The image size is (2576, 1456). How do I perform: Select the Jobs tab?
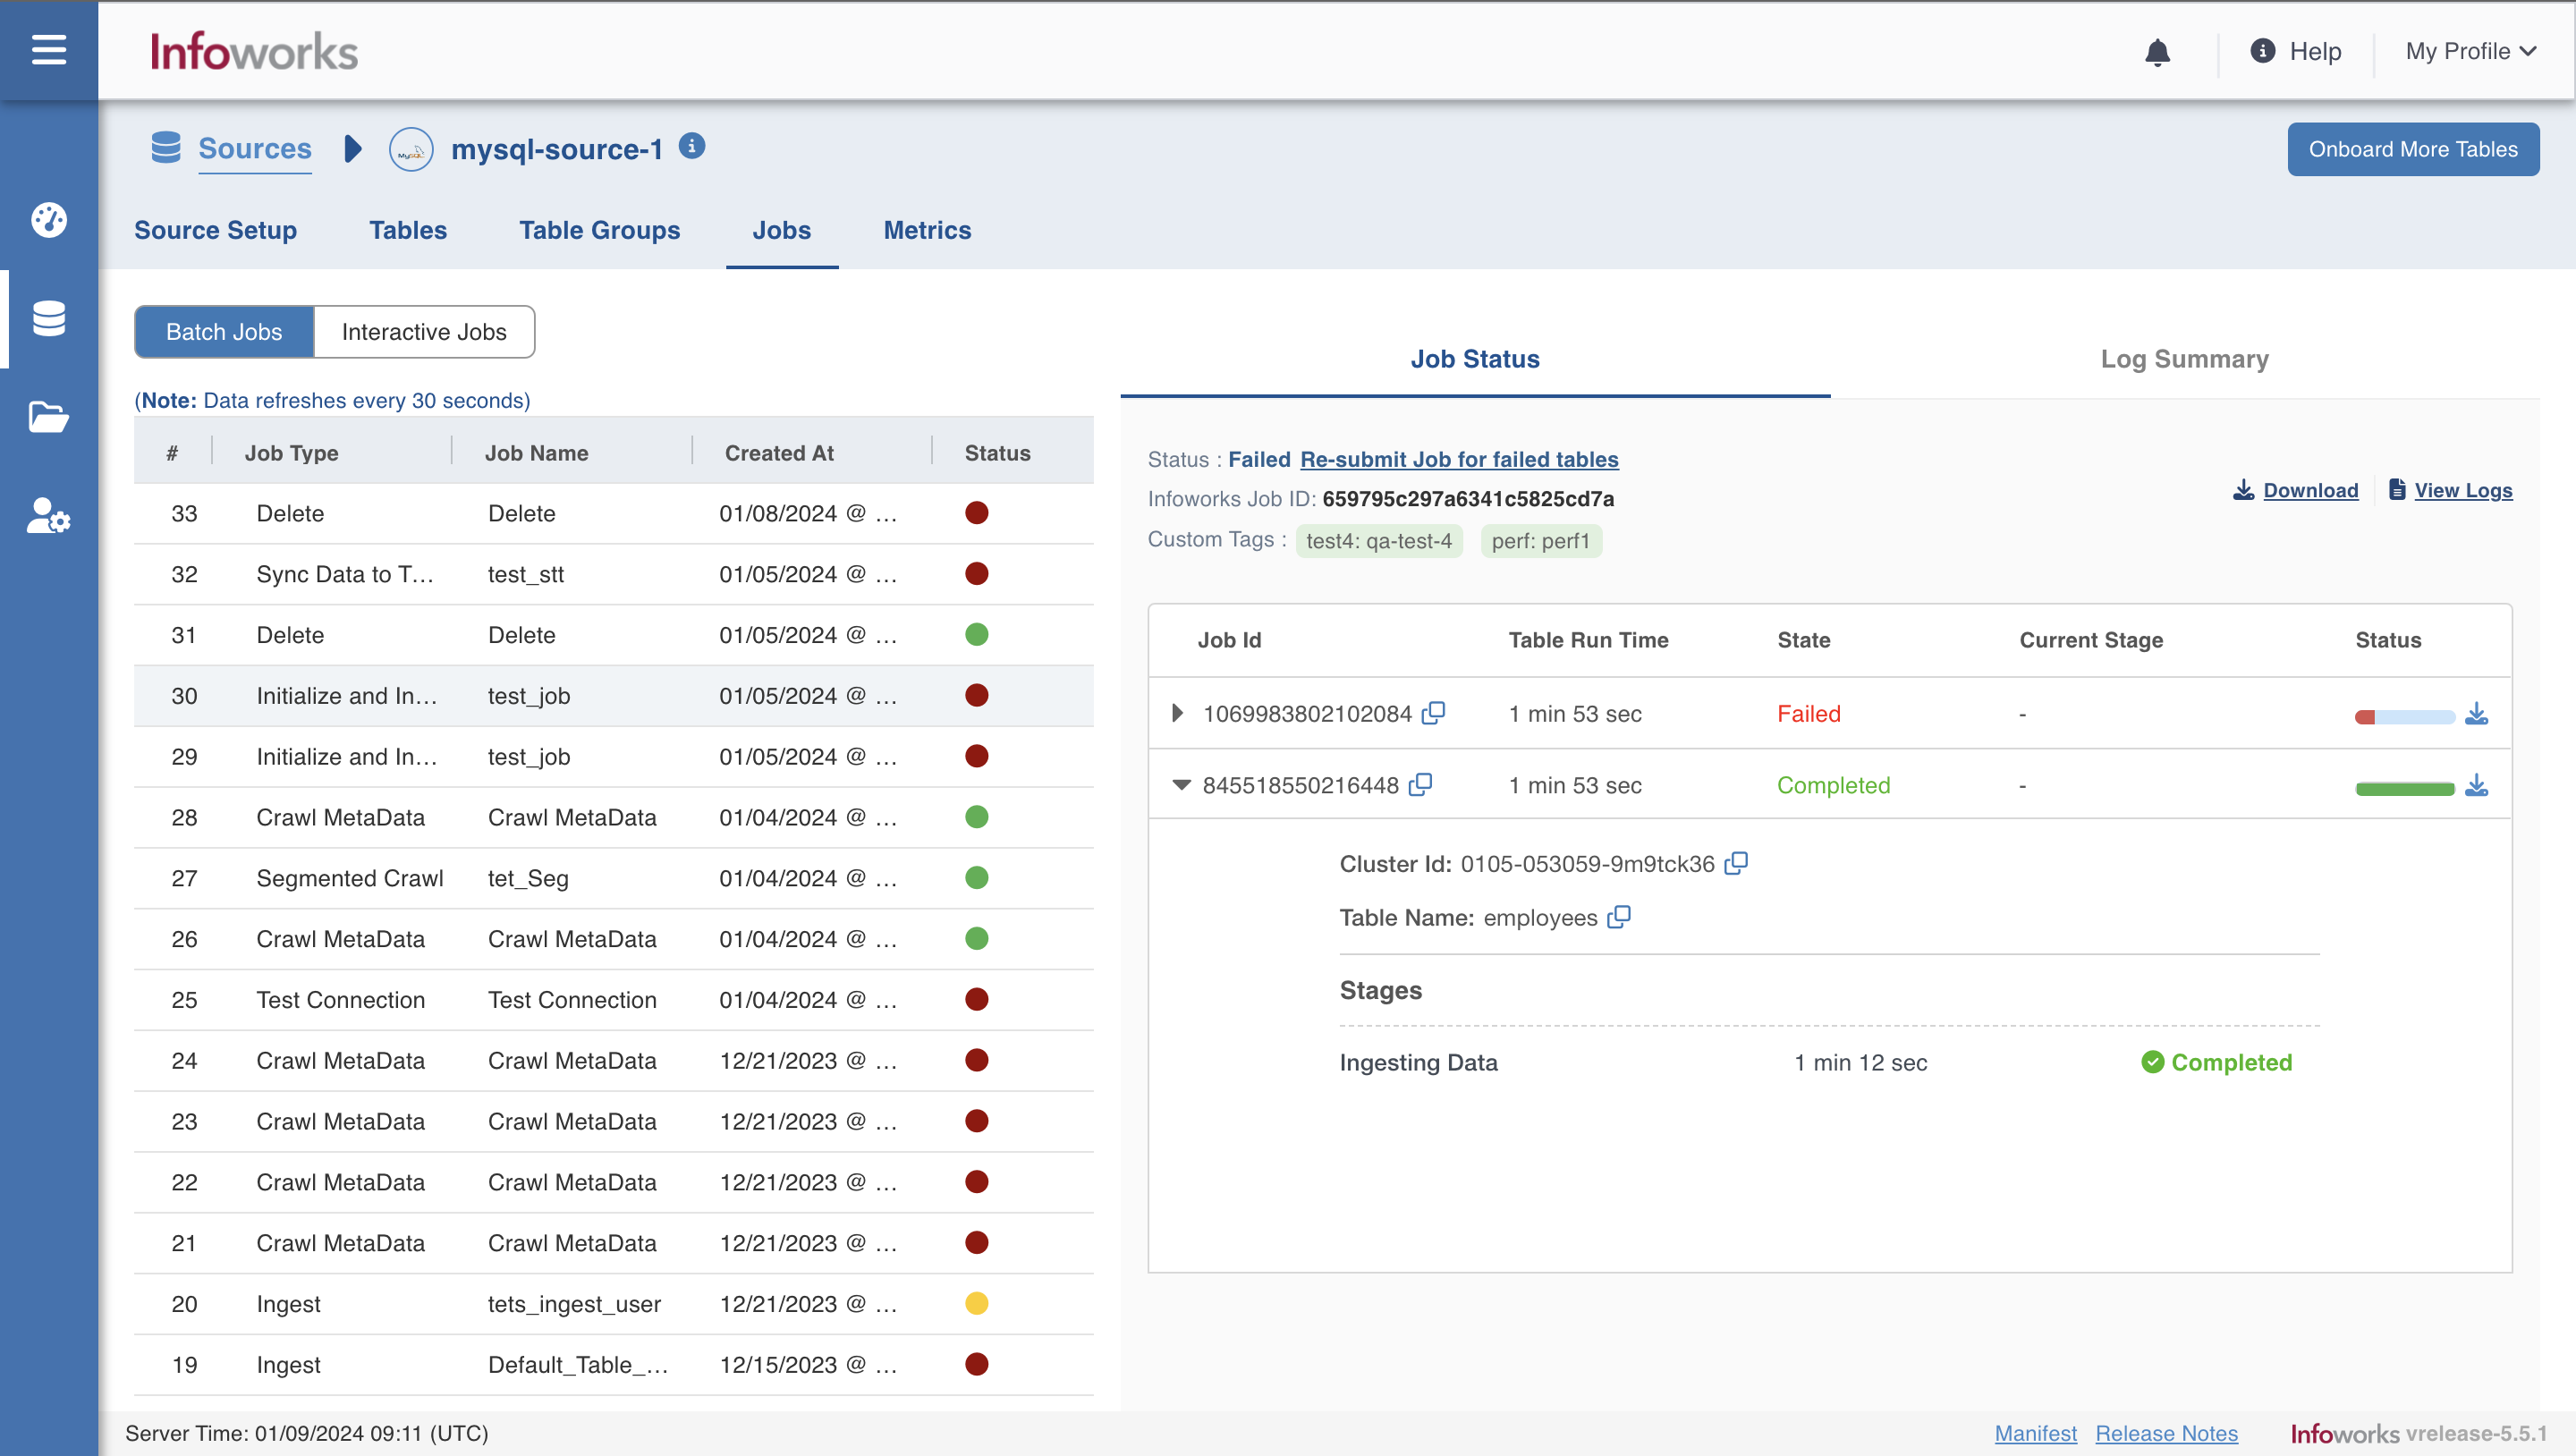(x=781, y=230)
